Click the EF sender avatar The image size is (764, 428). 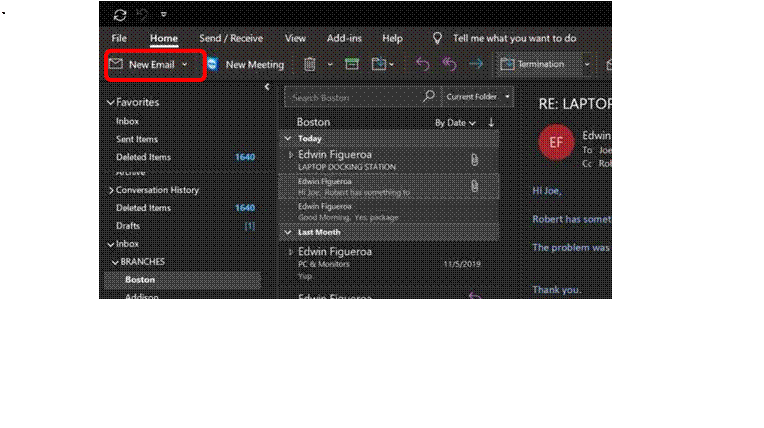coord(556,142)
